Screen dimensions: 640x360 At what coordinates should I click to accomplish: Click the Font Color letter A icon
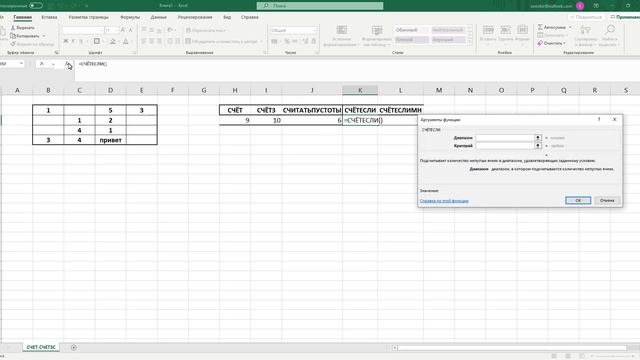(x=126, y=41)
